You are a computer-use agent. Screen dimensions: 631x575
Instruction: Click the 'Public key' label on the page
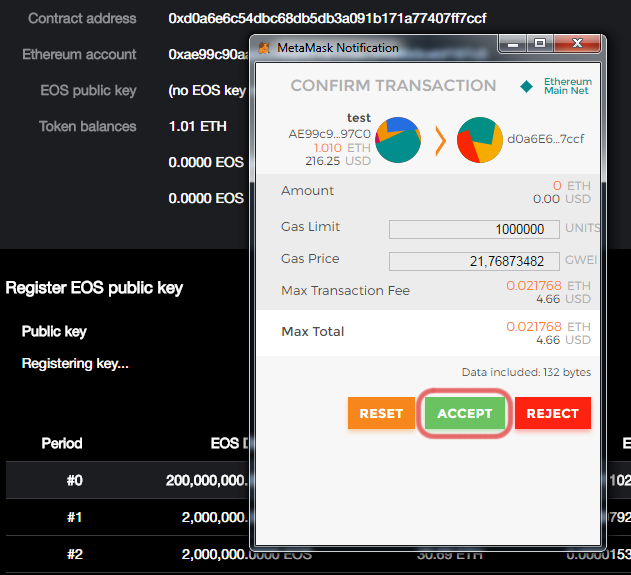click(x=54, y=332)
